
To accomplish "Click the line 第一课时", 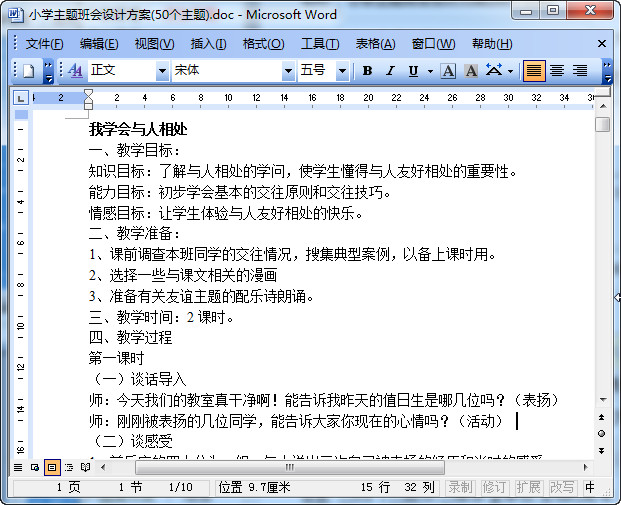I will pos(116,358).
